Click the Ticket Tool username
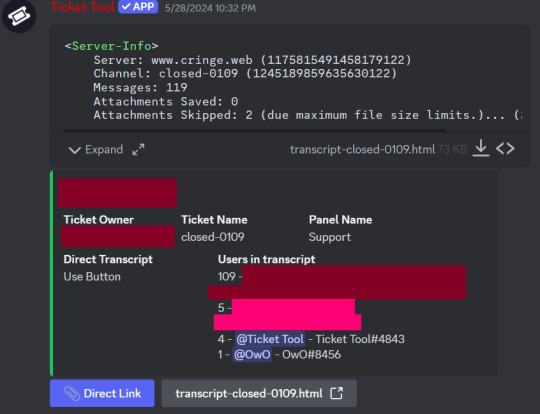 point(82,7)
